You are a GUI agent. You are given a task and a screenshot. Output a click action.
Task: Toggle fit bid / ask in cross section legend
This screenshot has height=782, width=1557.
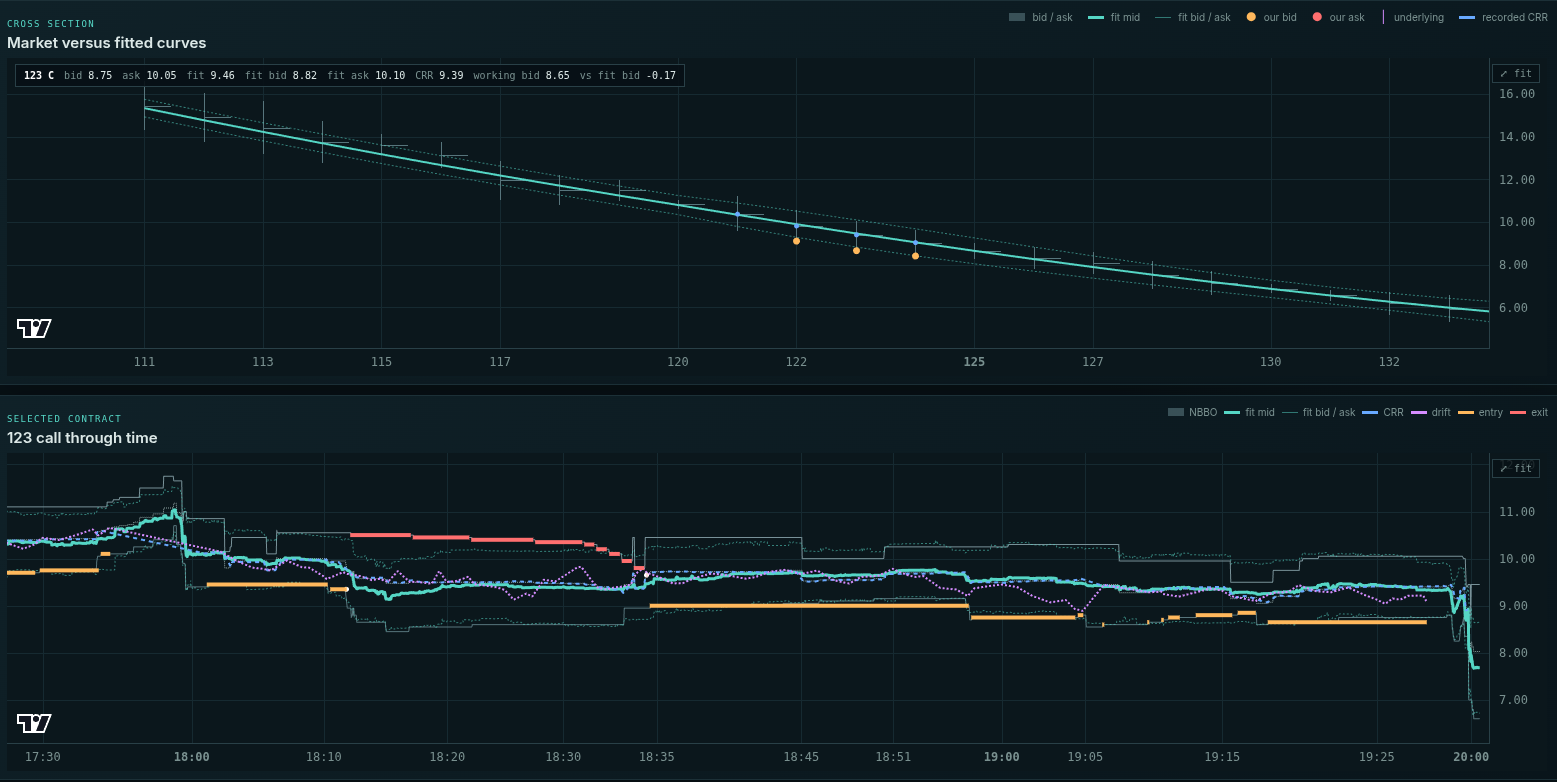(1193, 17)
